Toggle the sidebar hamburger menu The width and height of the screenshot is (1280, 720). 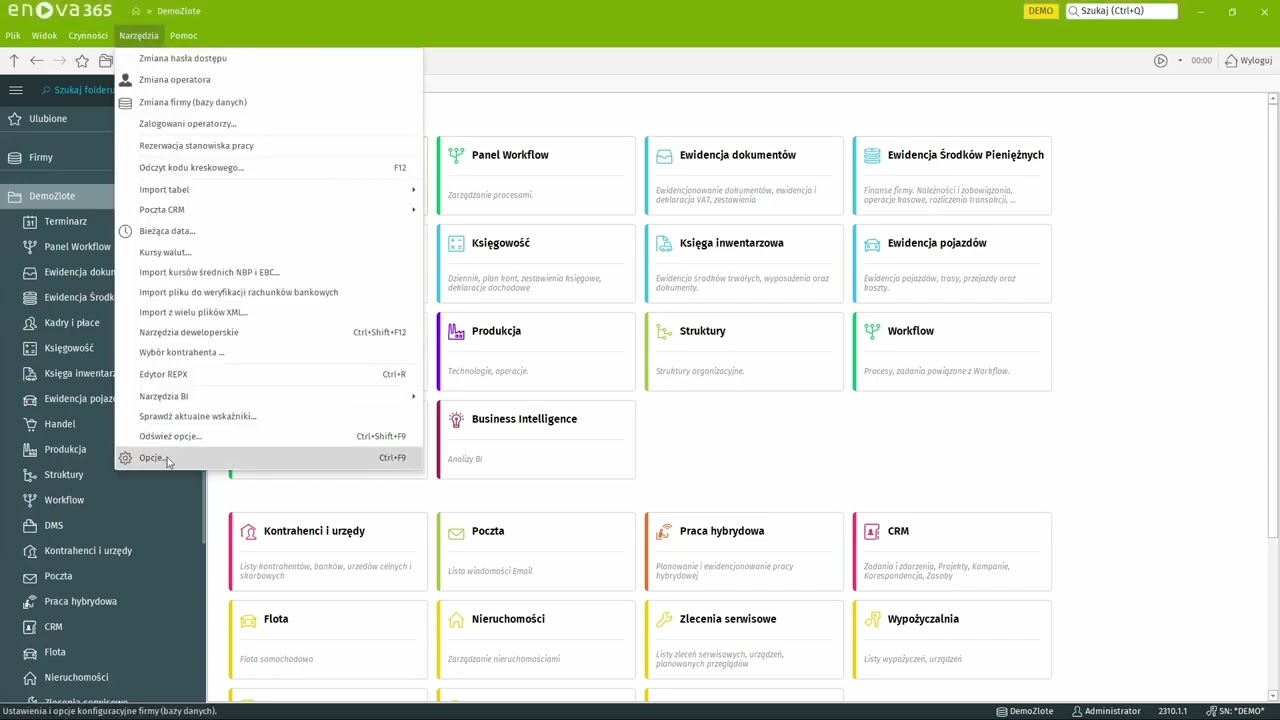(x=15, y=90)
